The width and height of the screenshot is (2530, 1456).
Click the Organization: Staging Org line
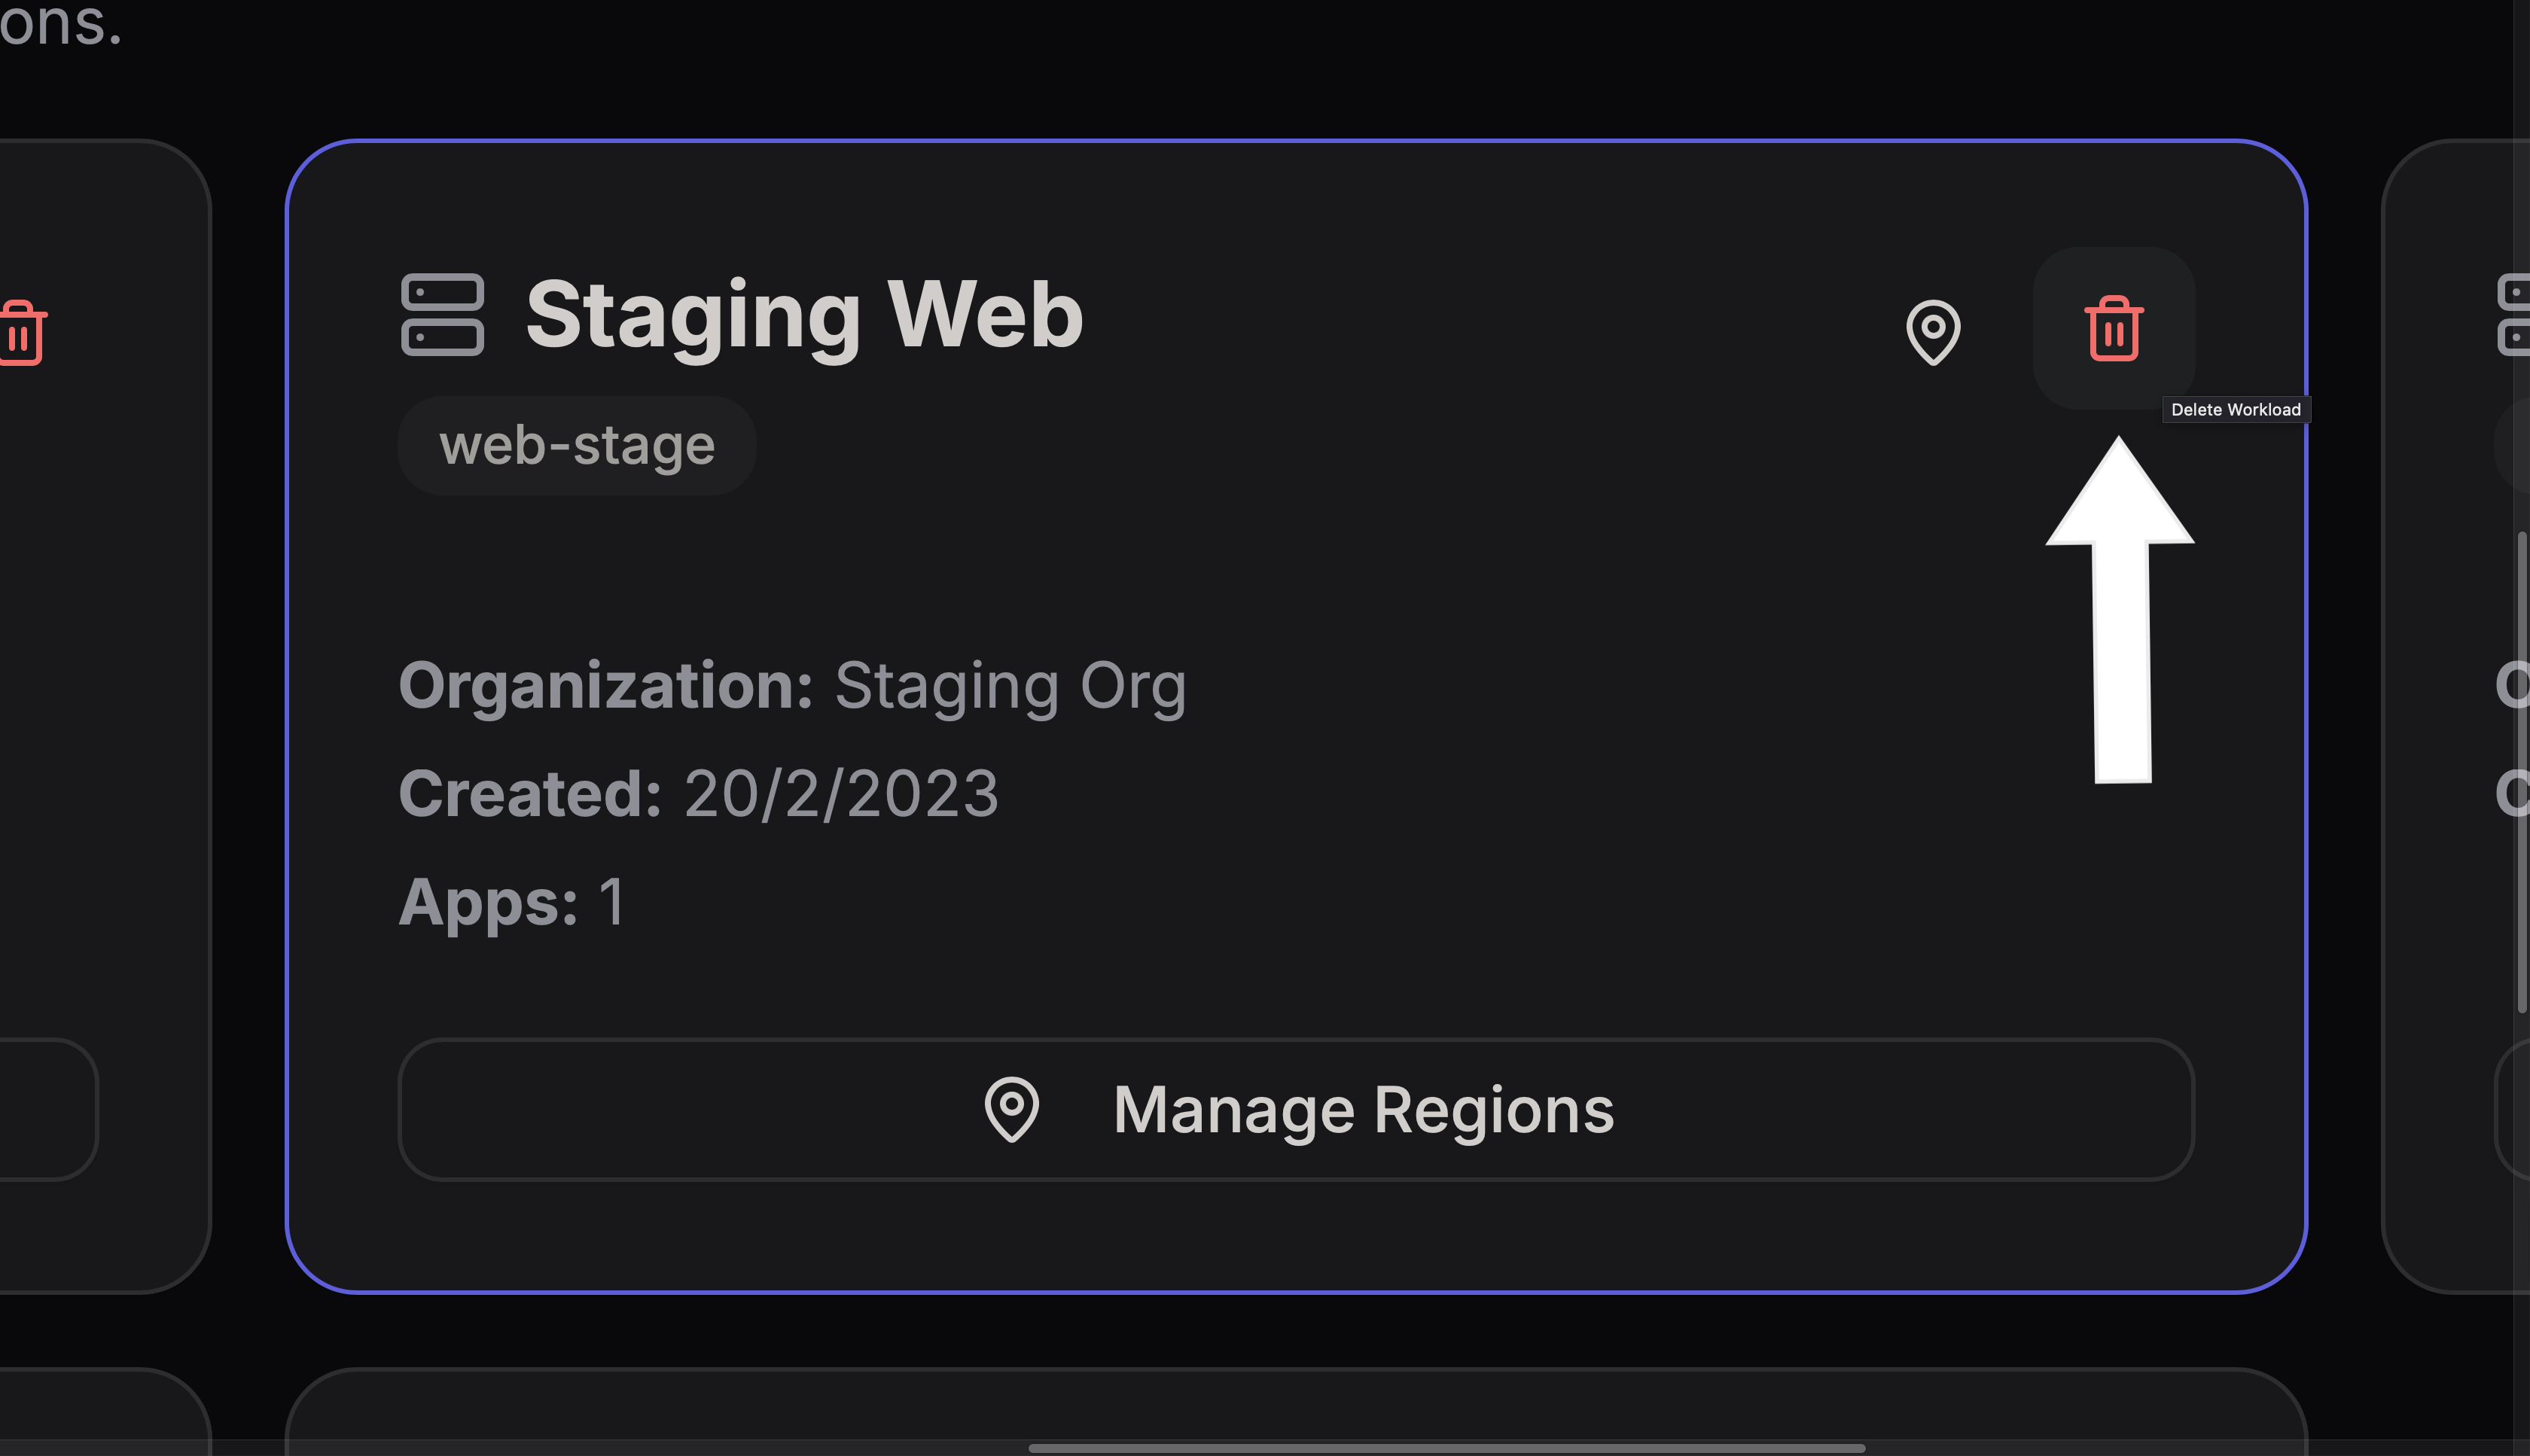pyautogui.click(x=792, y=685)
